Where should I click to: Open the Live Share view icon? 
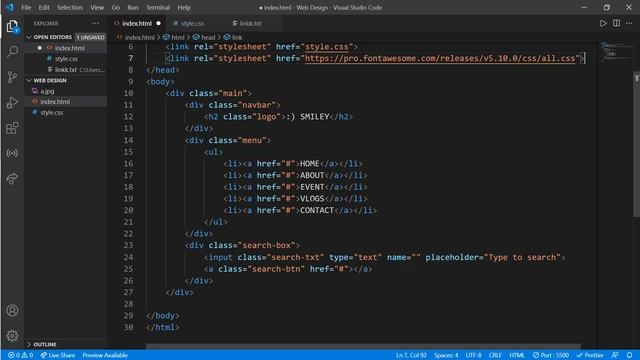[x=12, y=178]
